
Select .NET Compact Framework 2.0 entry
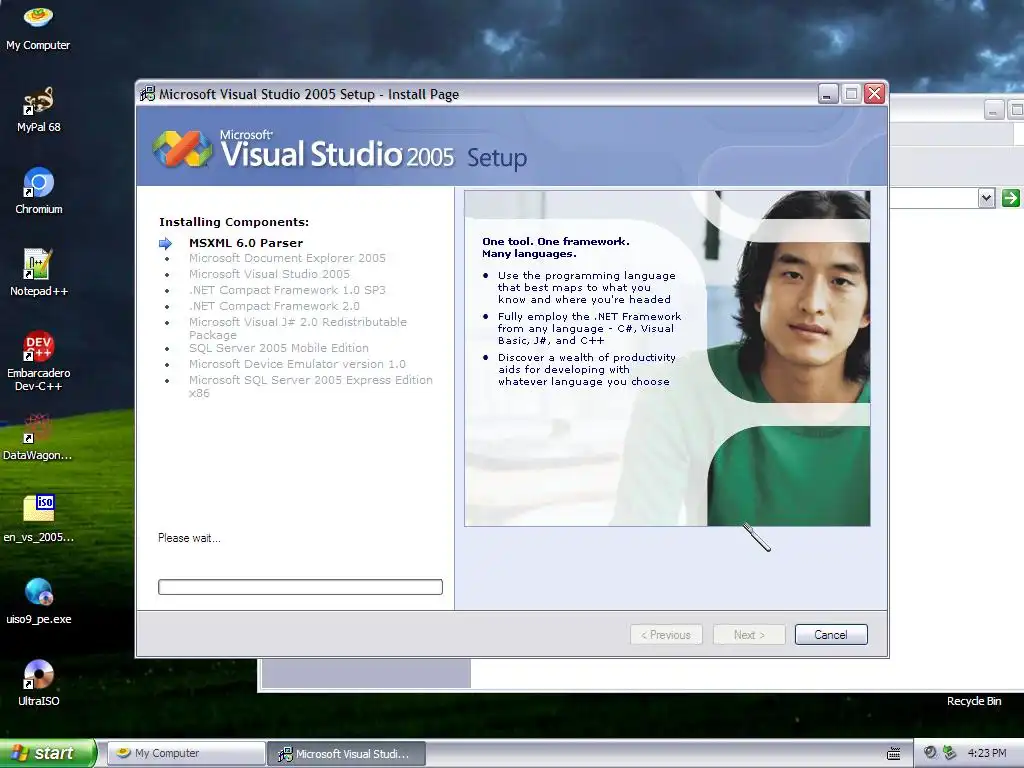[x=274, y=306]
